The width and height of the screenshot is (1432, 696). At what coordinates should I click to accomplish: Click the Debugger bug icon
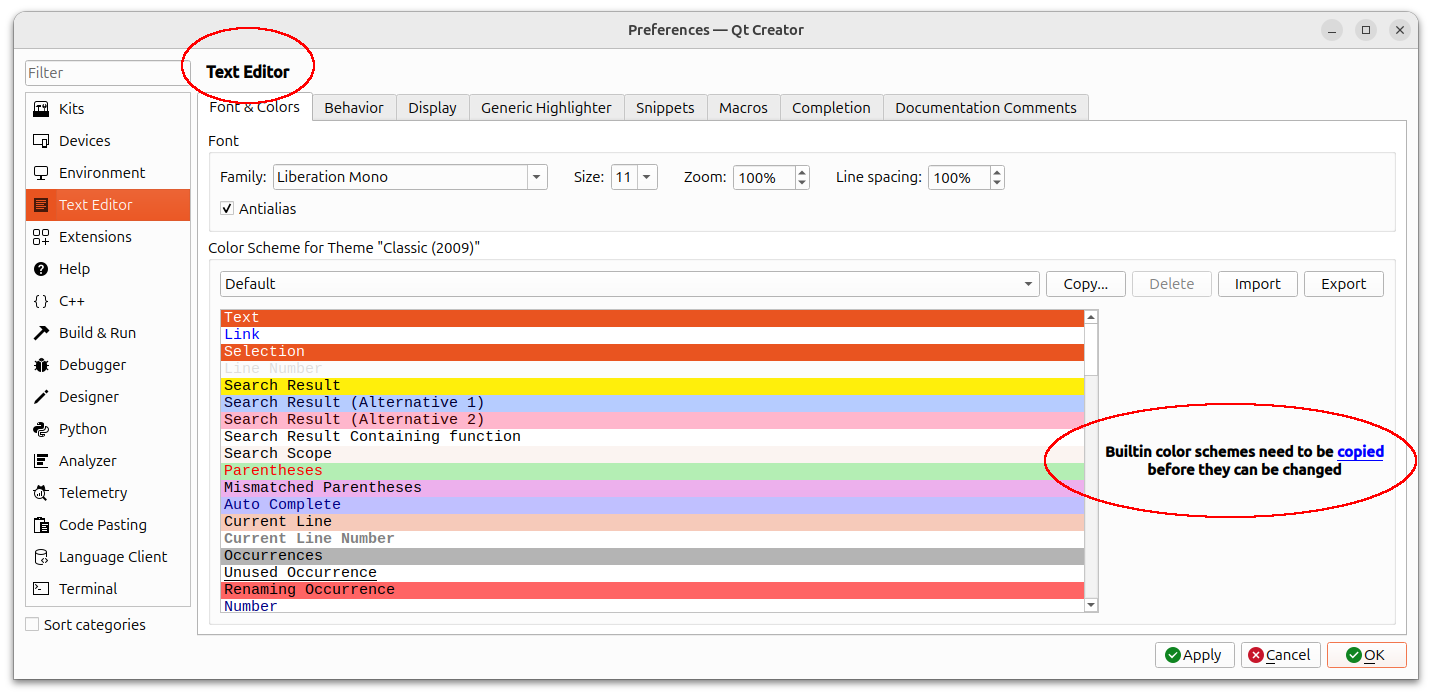(x=41, y=365)
